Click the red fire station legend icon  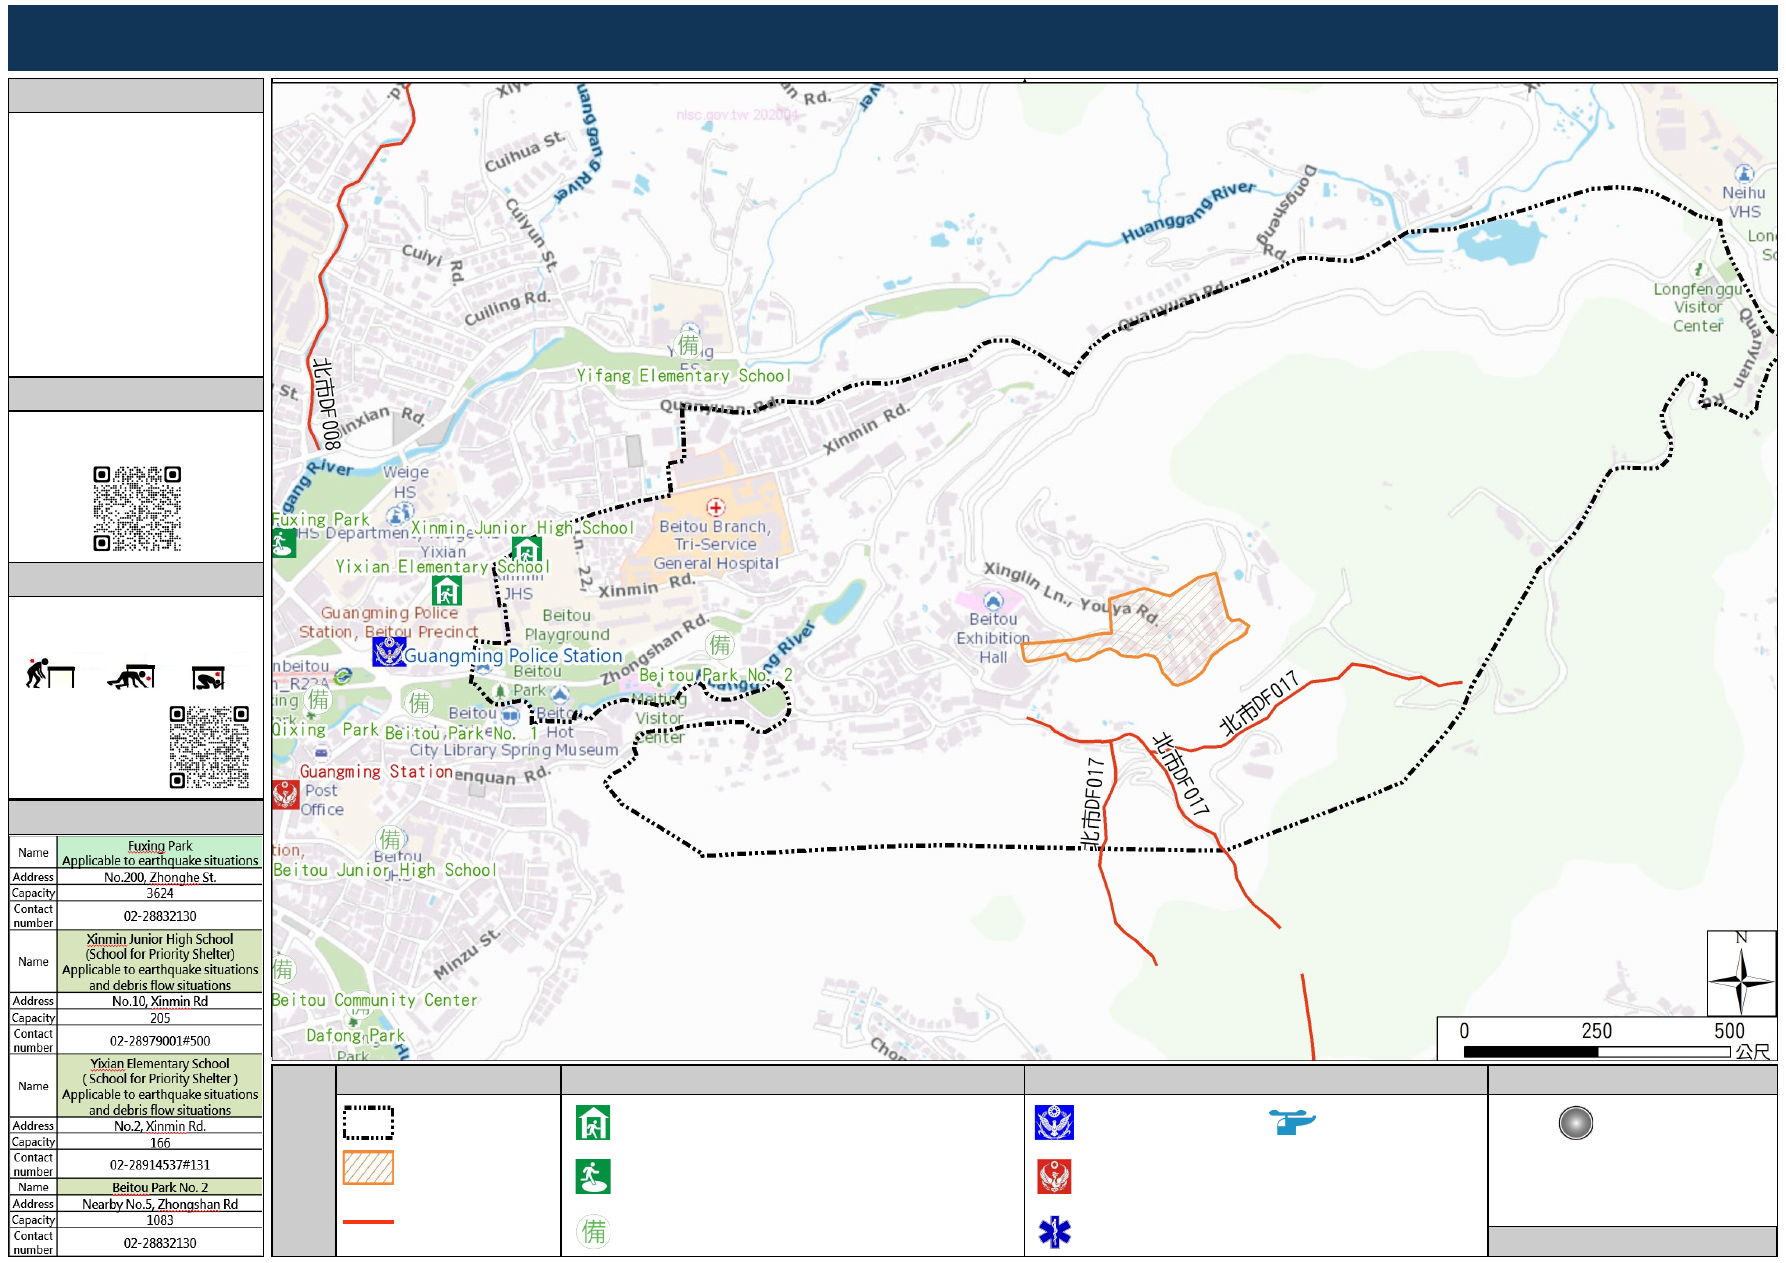pyautogui.click(x=1054, y=1177)
